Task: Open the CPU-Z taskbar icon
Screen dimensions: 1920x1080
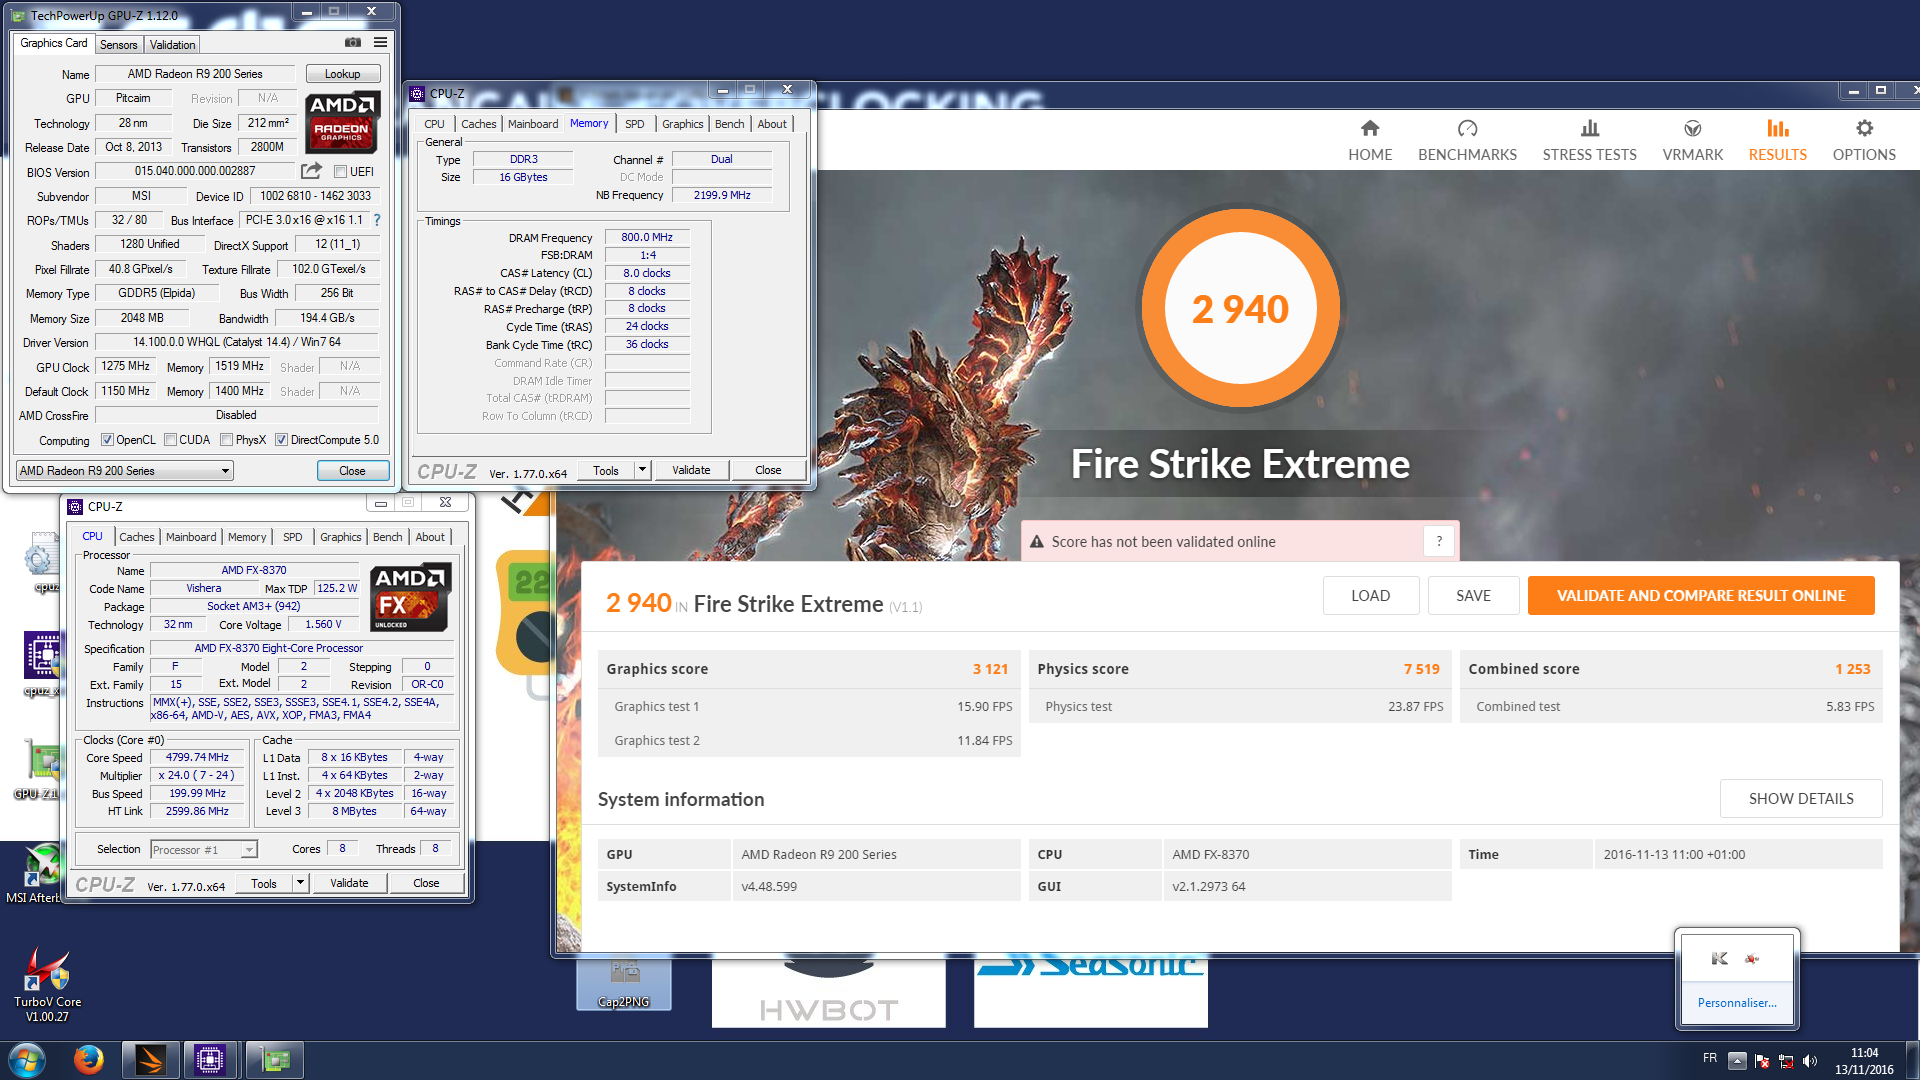Action: pyautogui.click(x=210, y=1060)
